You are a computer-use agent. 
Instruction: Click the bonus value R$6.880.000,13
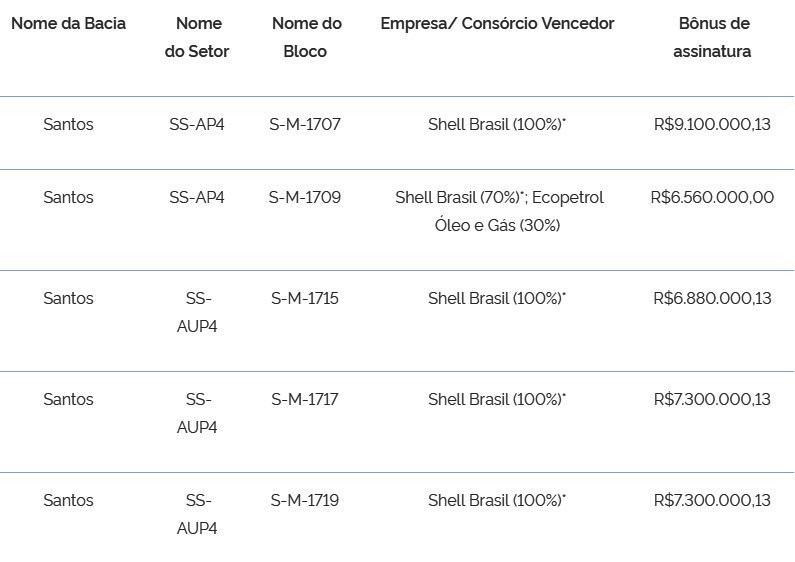pyautogui.click(x=712, y=298)
